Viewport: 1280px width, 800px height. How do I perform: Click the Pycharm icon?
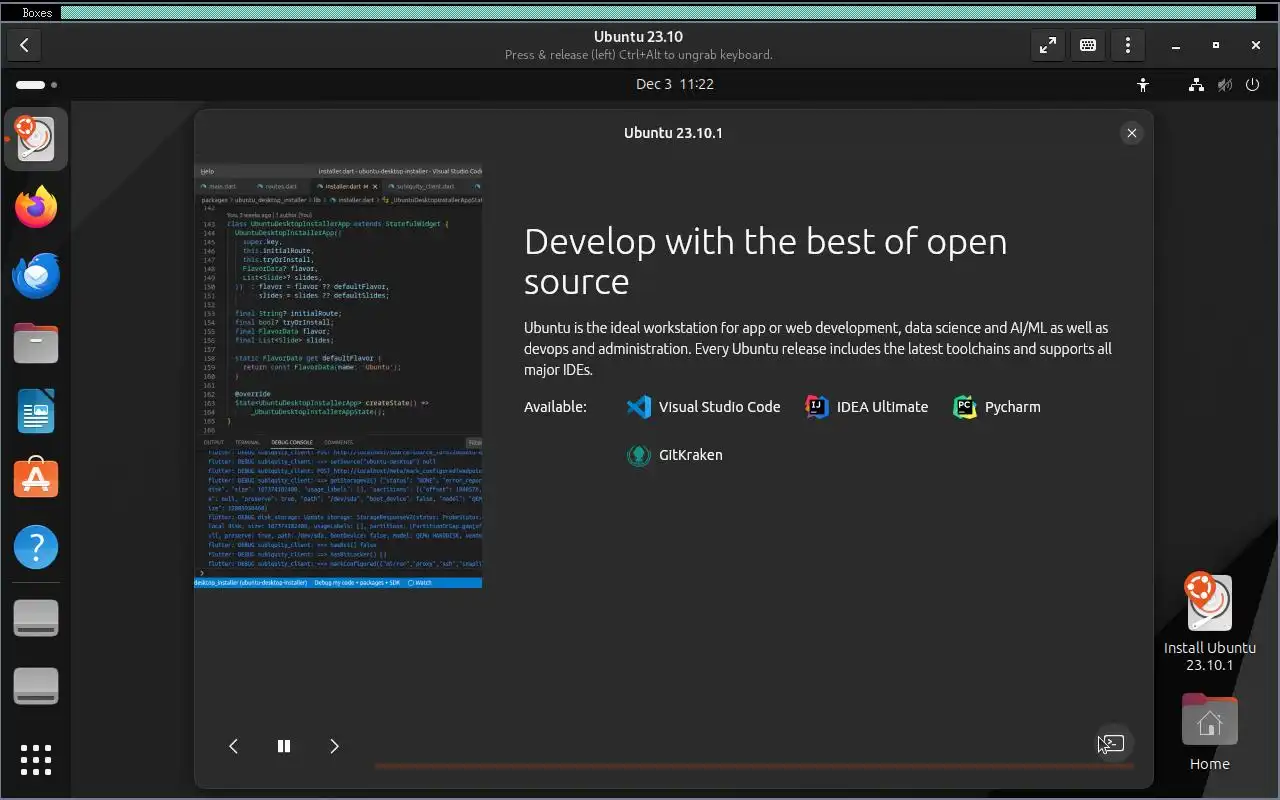point(964,407)
